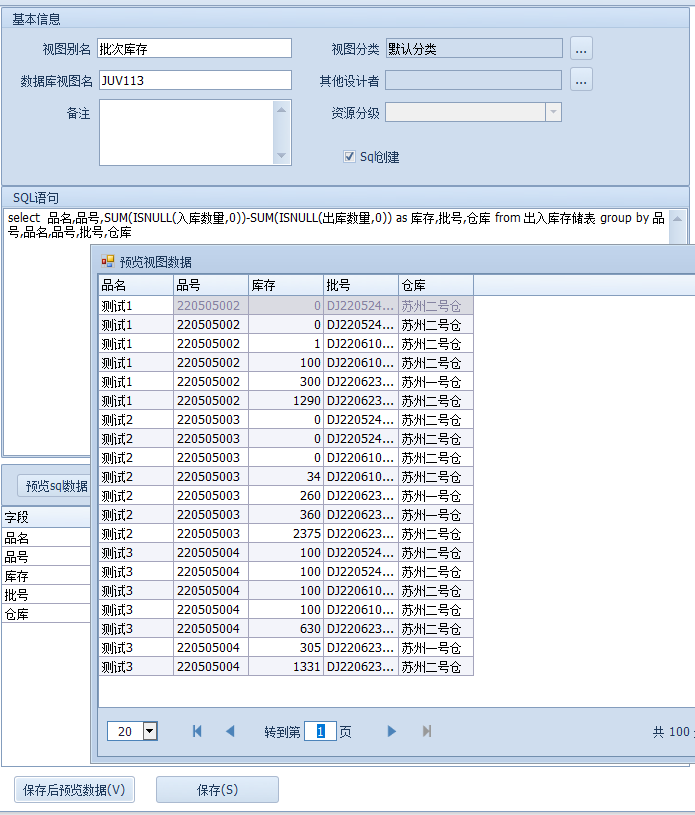
Task: Click the page number input box
Action: tap(320, 731)
